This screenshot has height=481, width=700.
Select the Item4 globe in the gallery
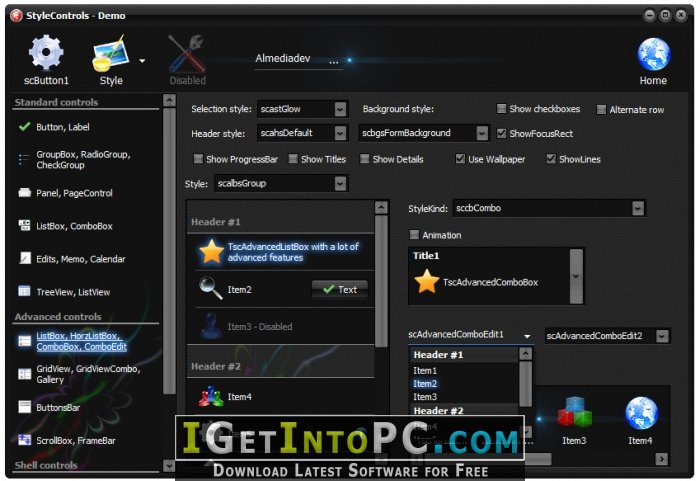point(641,413)
